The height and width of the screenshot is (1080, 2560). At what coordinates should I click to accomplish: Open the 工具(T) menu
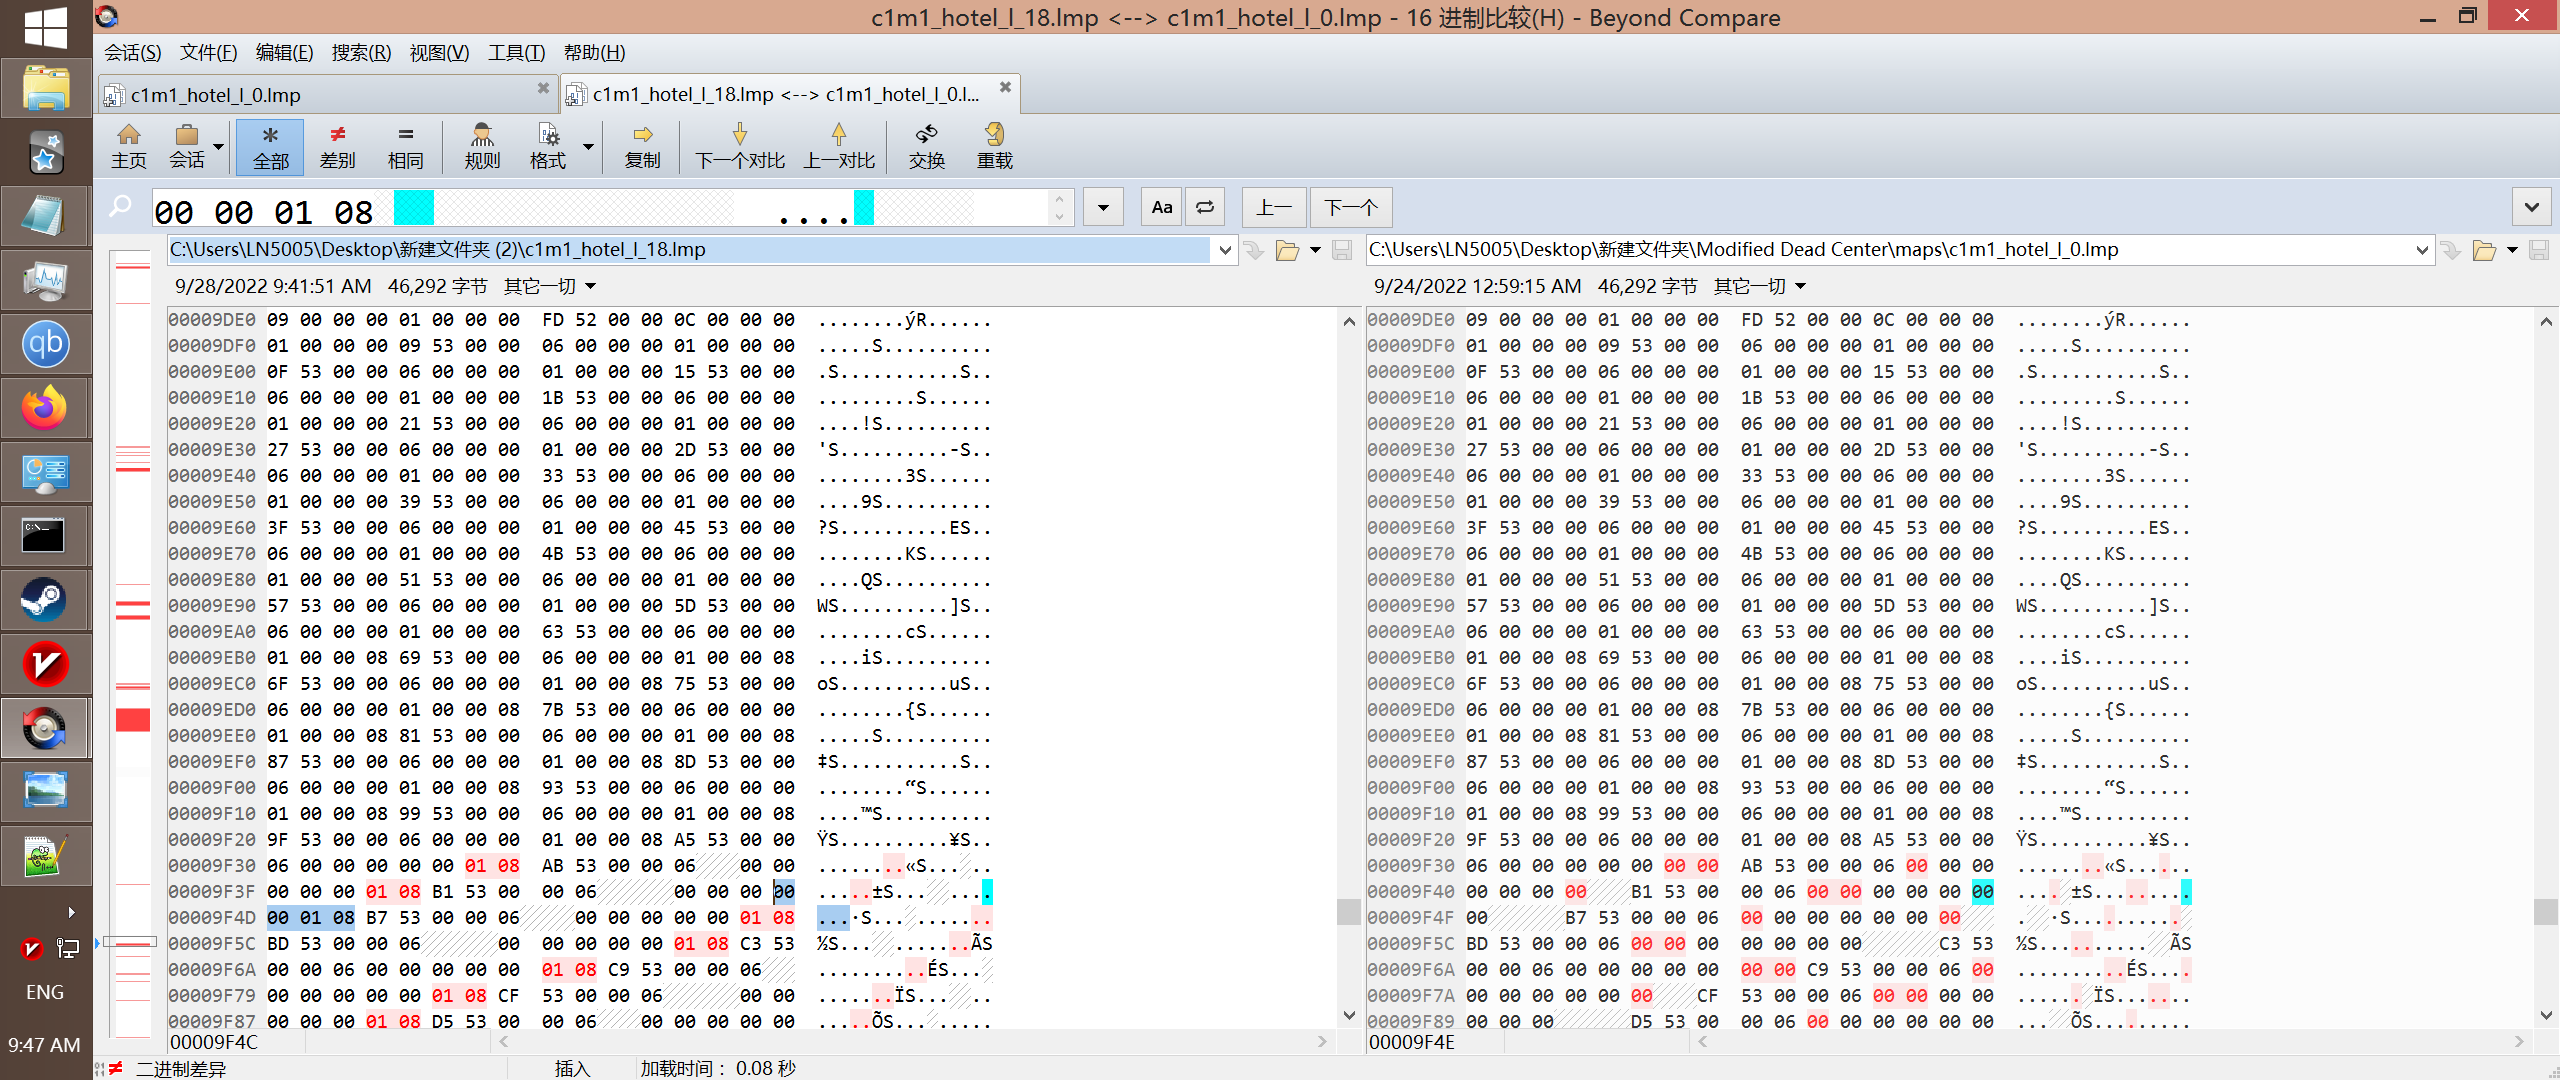(515, 52)
